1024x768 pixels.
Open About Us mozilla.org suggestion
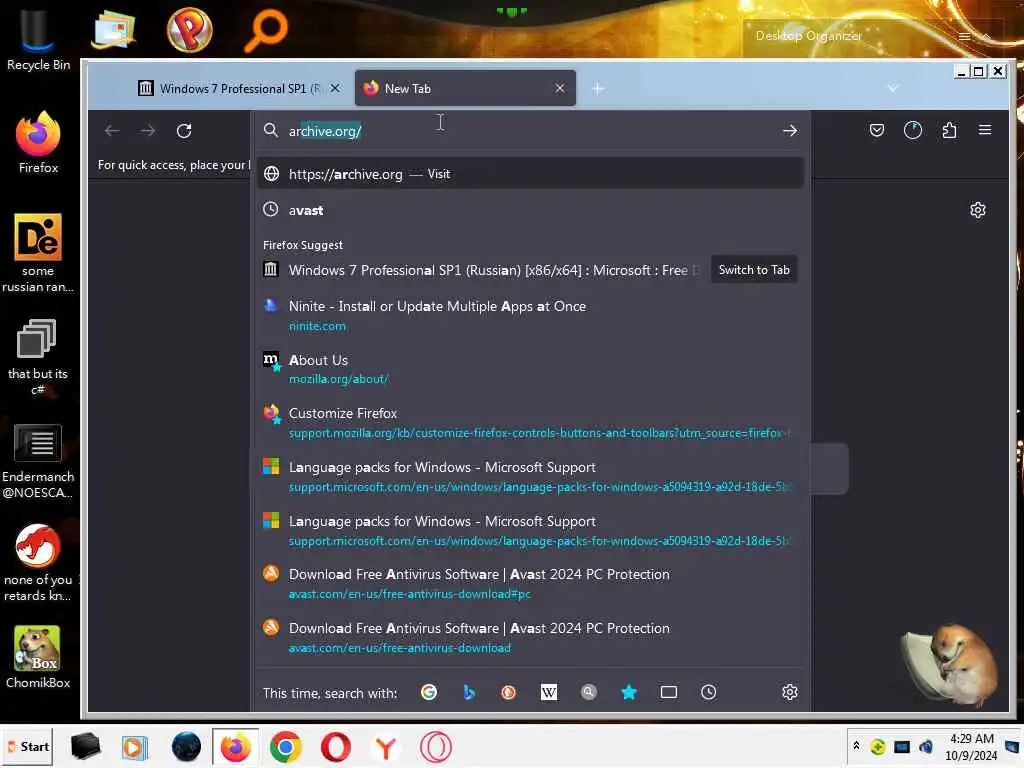pos(530,369)
